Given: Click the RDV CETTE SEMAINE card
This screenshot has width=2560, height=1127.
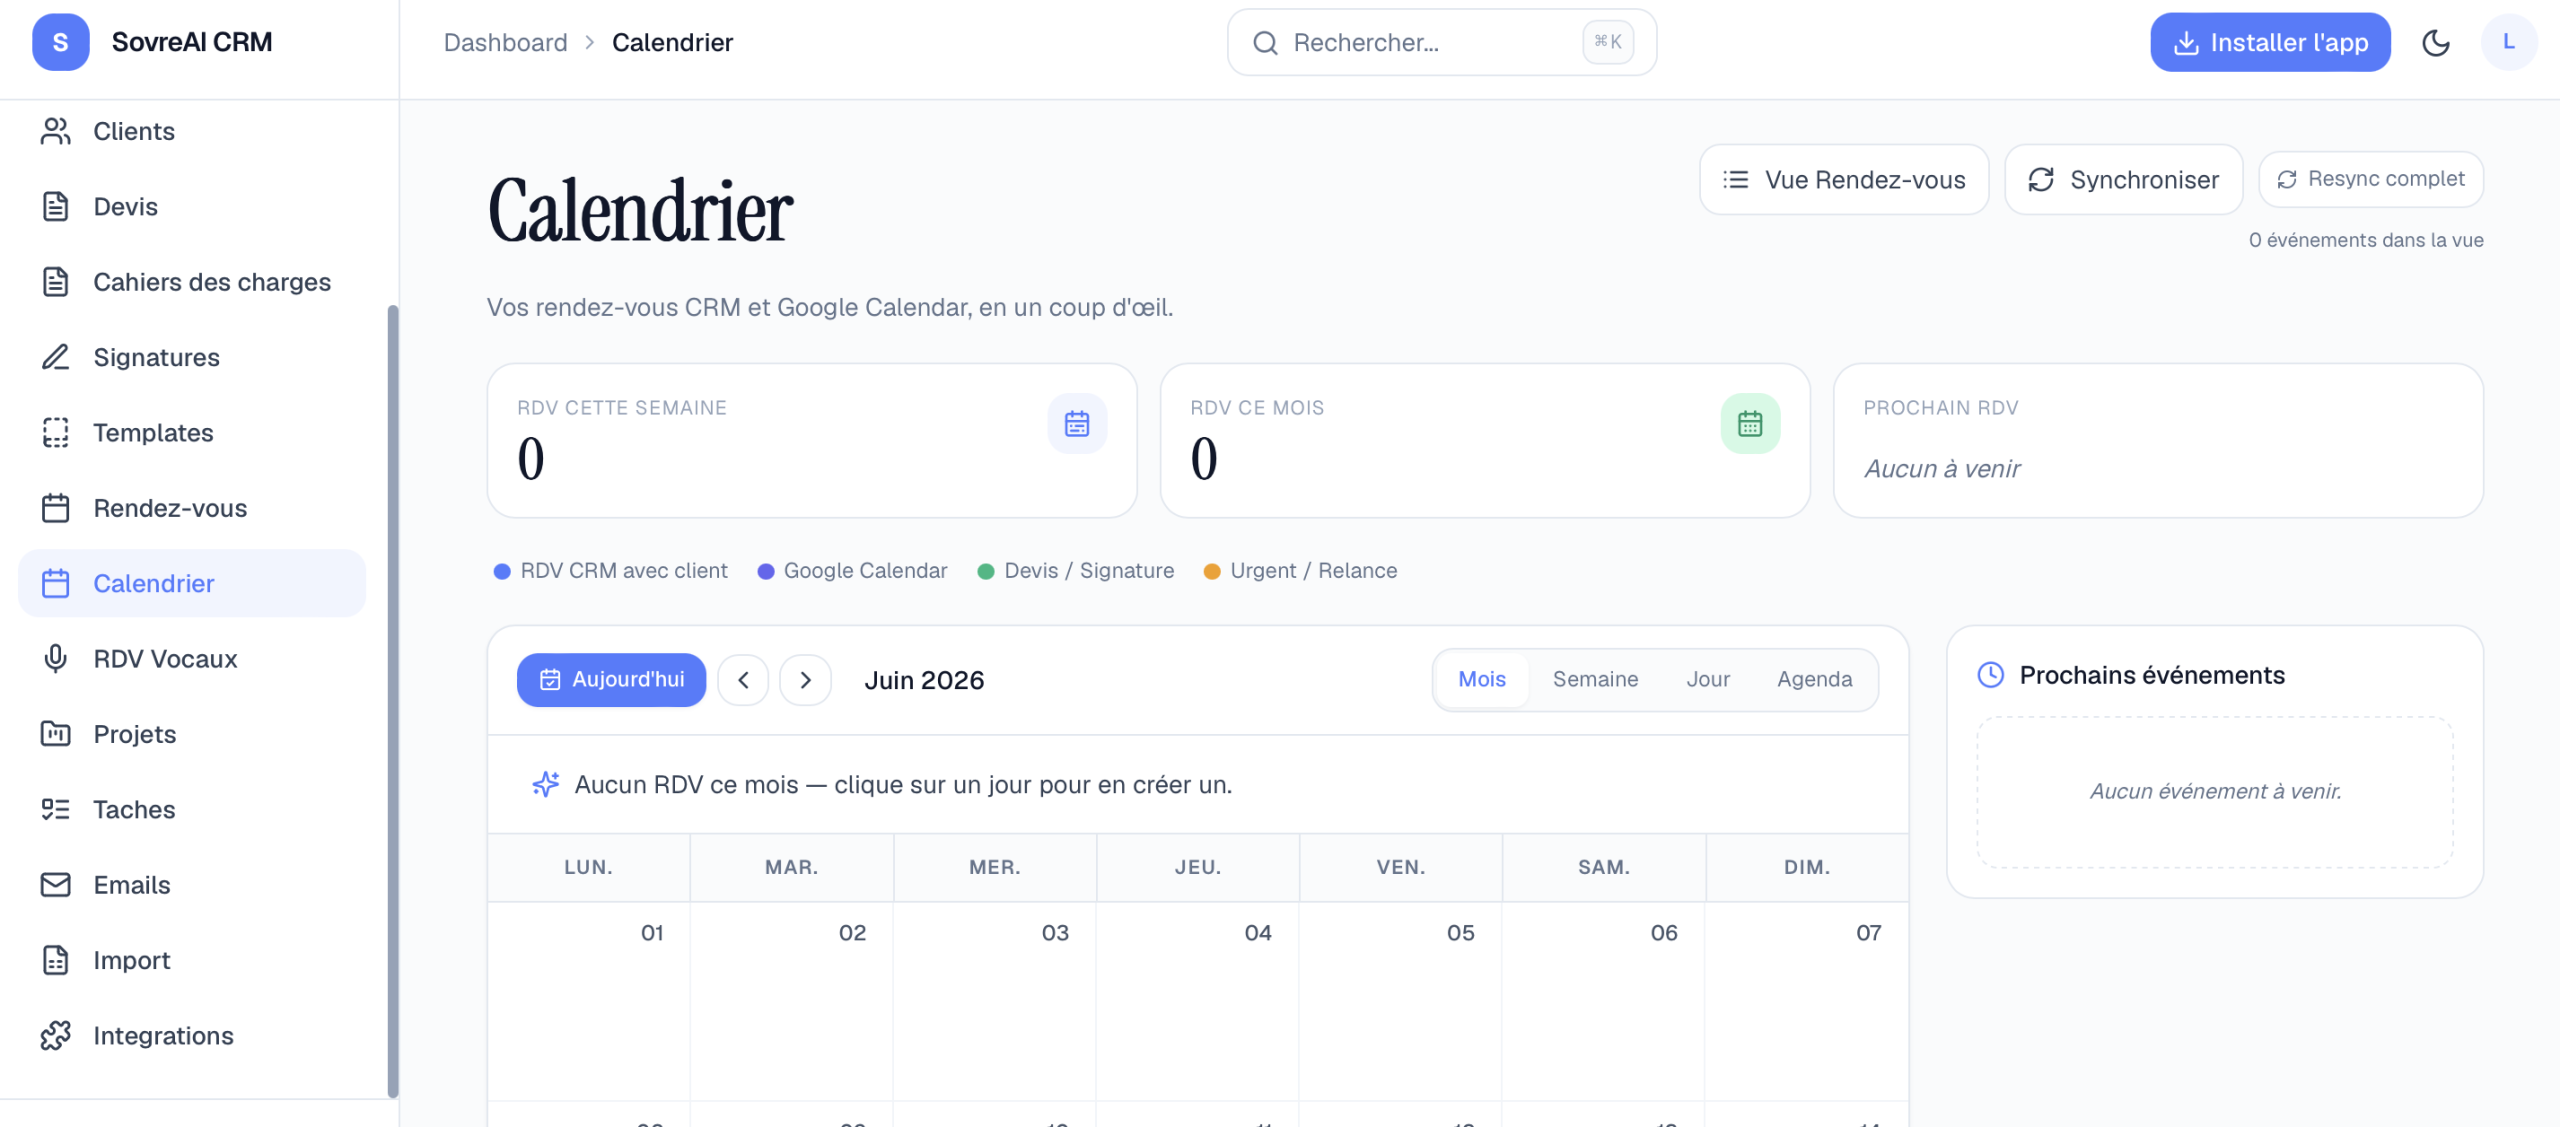Looking at the screenshot, I should coord(812,441).
